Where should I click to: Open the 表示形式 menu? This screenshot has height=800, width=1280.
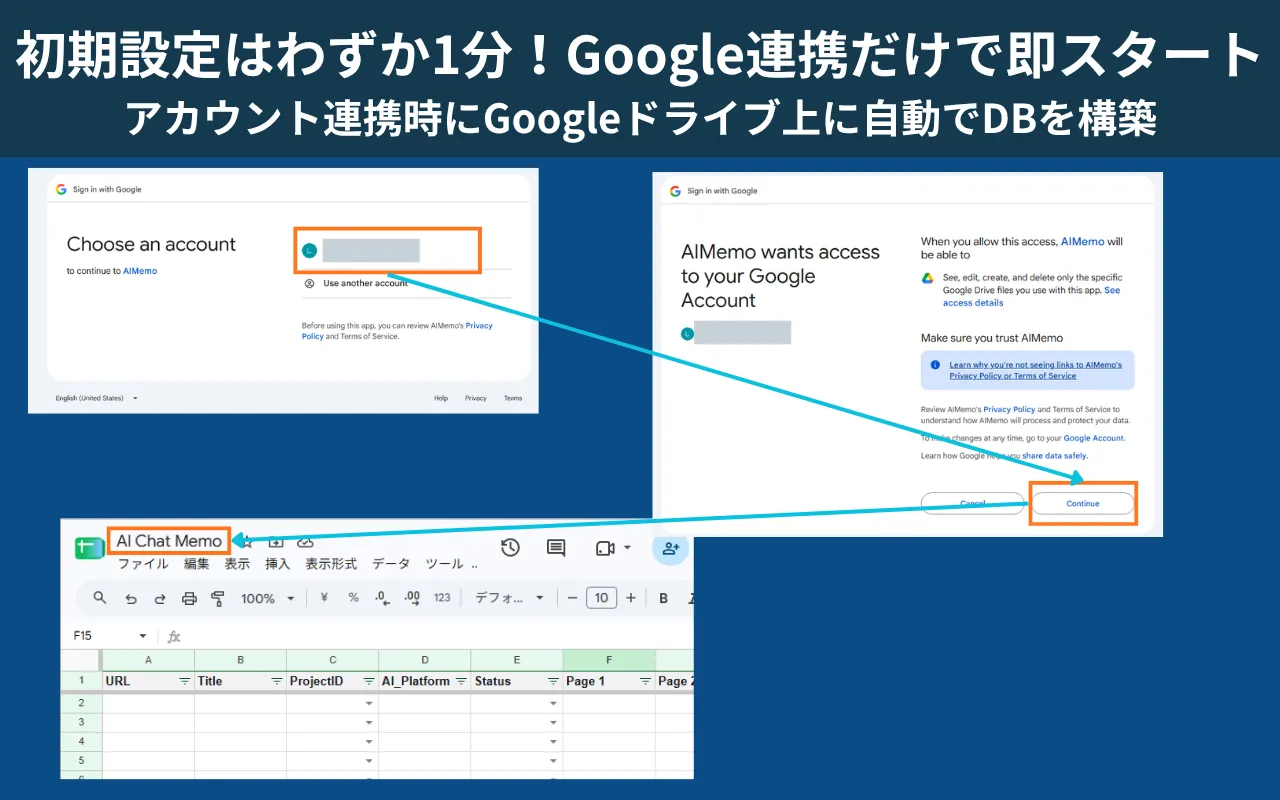click(x=331, y=564)
